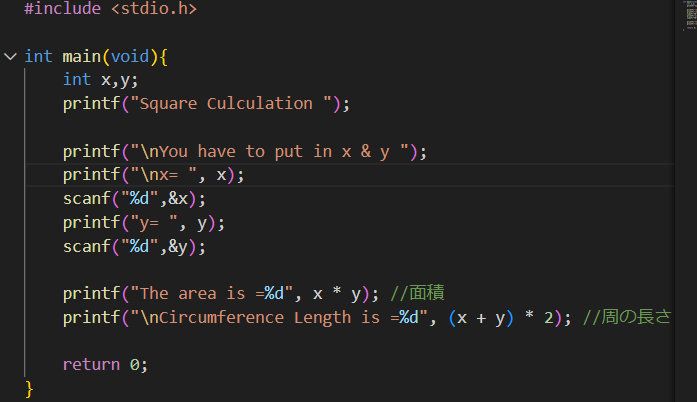Viewport: 697px width, 402px height.
Task: Click the '//周の長さ' comment
Action: tap(627, 317)
